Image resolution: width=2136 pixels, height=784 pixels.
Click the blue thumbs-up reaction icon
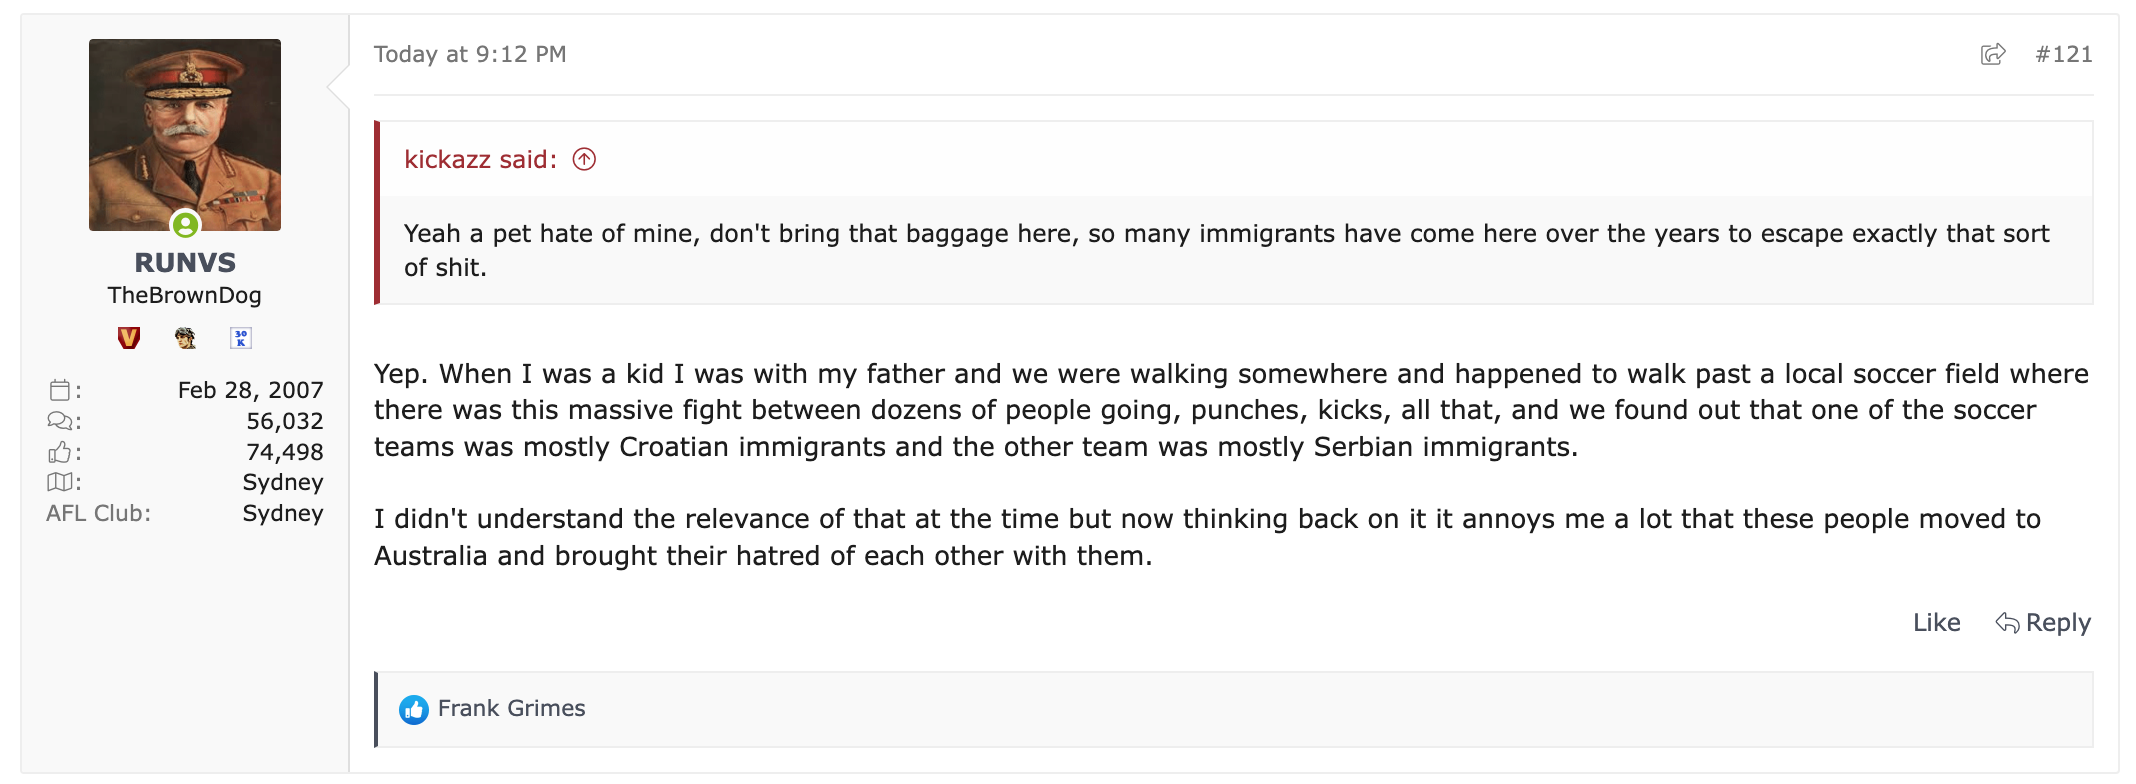point(414,709)
